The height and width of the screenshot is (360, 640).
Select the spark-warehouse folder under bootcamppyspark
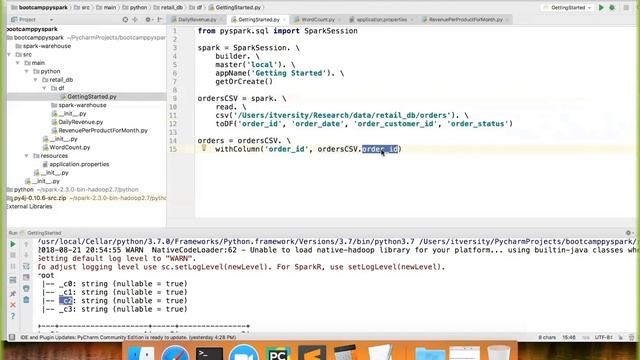tap(47, 46)
